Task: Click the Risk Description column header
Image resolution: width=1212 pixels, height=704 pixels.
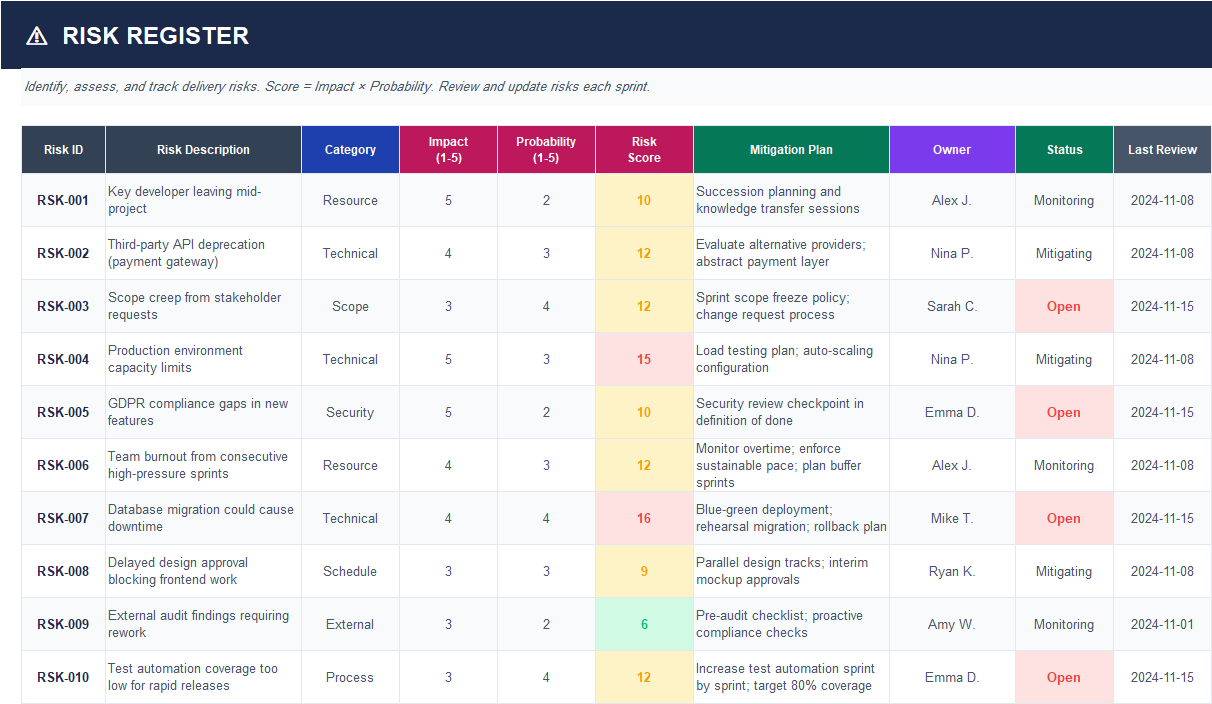Action: pos(203,149)
